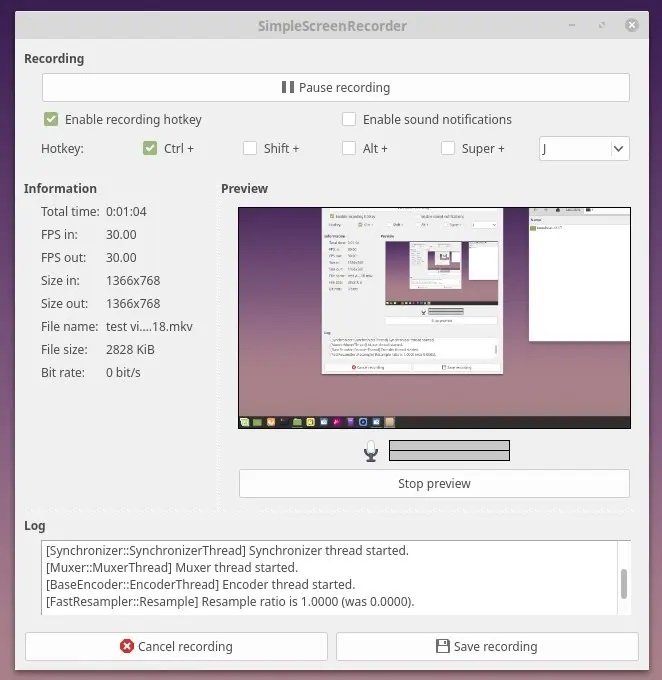Click the Synchronizer thread started log line
Viewport: 662px width, 680px height.
click(227, 551)
